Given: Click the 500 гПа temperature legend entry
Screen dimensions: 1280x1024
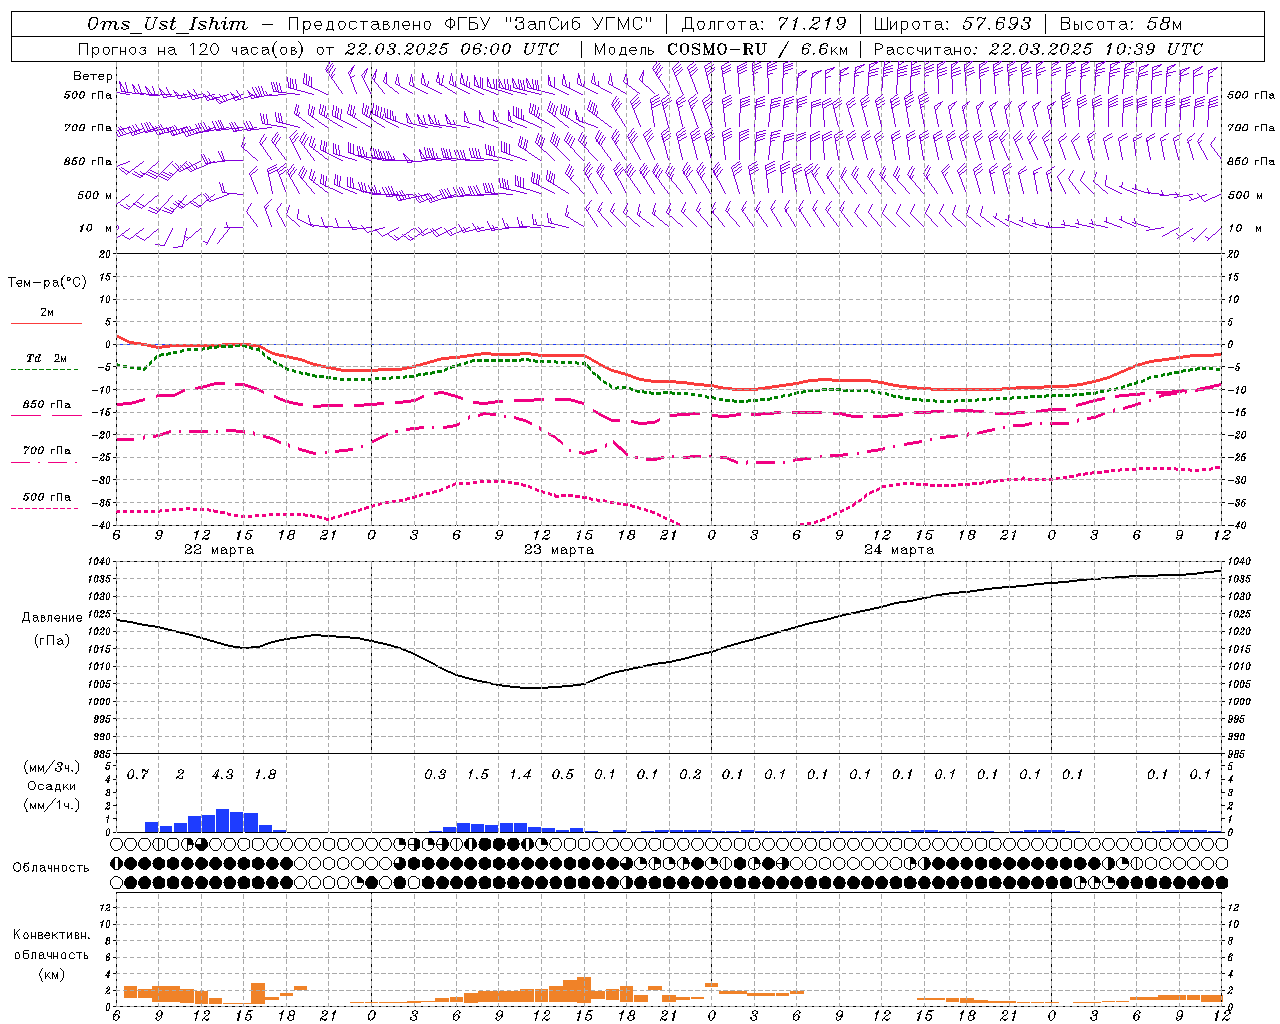Looking at the screenshot, I should coord(46,497).
